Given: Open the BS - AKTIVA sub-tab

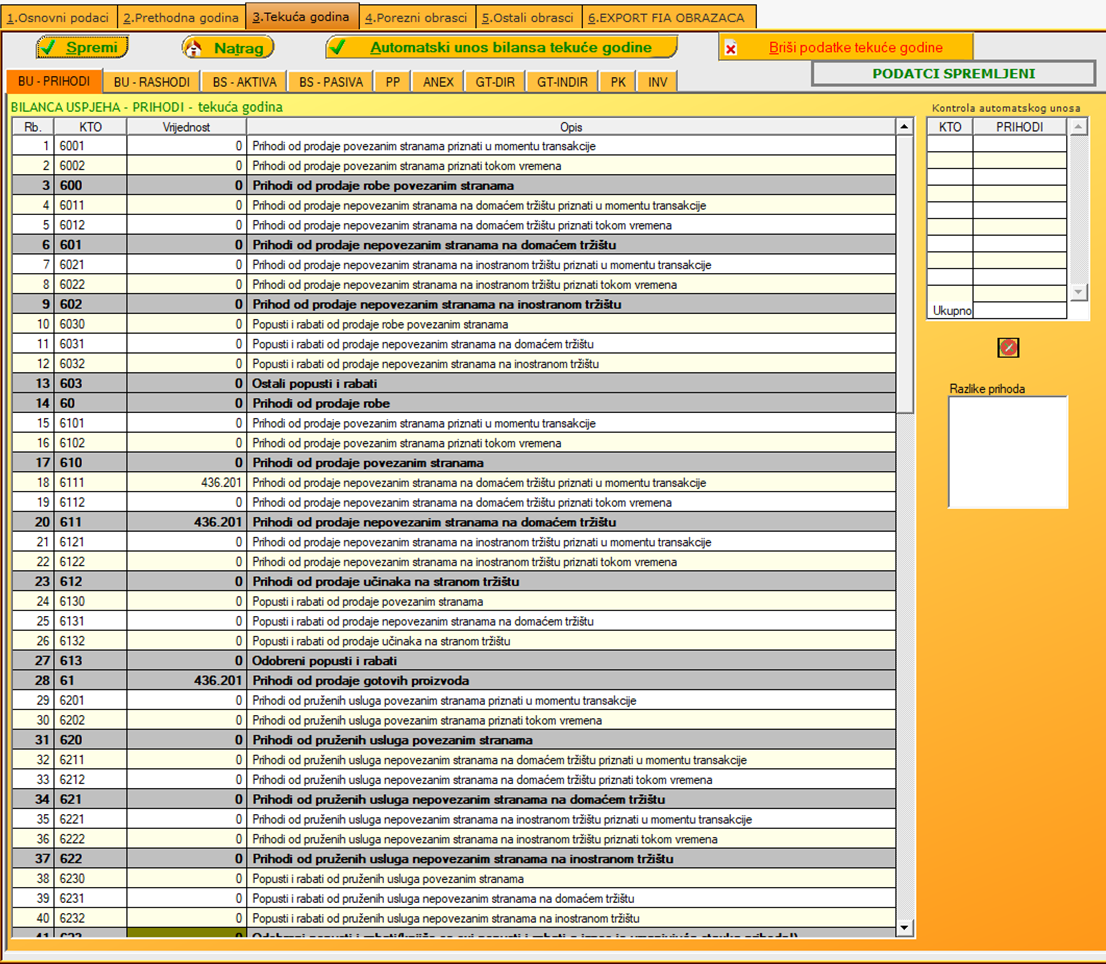Looking at the screenshot, I should coord(245,82).
